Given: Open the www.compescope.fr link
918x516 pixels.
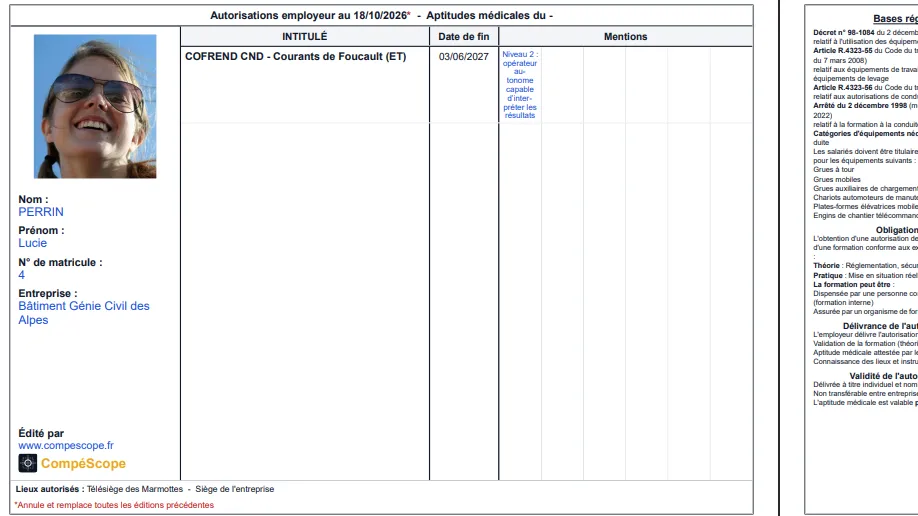Looking at the screenshot, I should click(66, 446).
